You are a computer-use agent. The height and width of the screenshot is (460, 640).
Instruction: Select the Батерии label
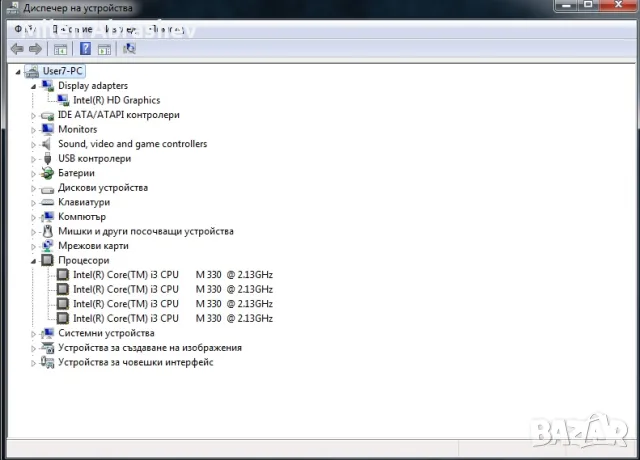click(x=76, y=173)
